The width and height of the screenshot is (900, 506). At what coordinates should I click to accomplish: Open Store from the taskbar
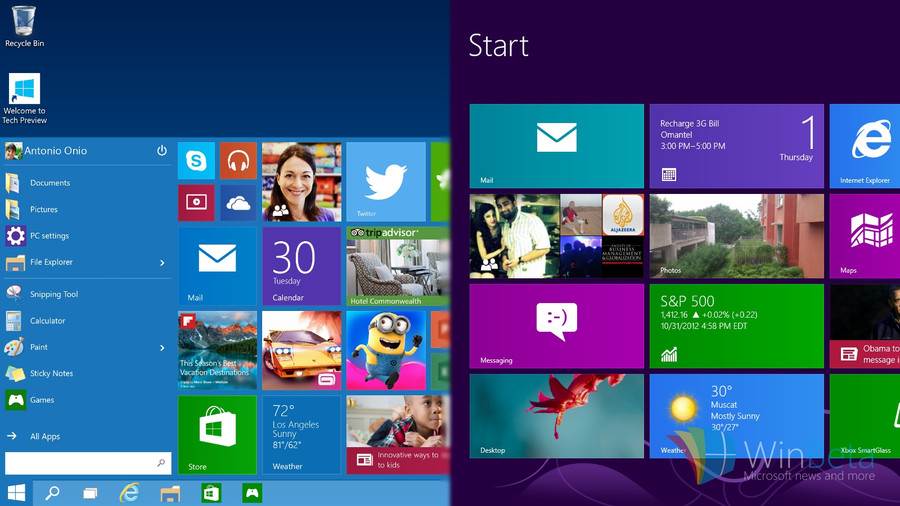coord(211,493)
